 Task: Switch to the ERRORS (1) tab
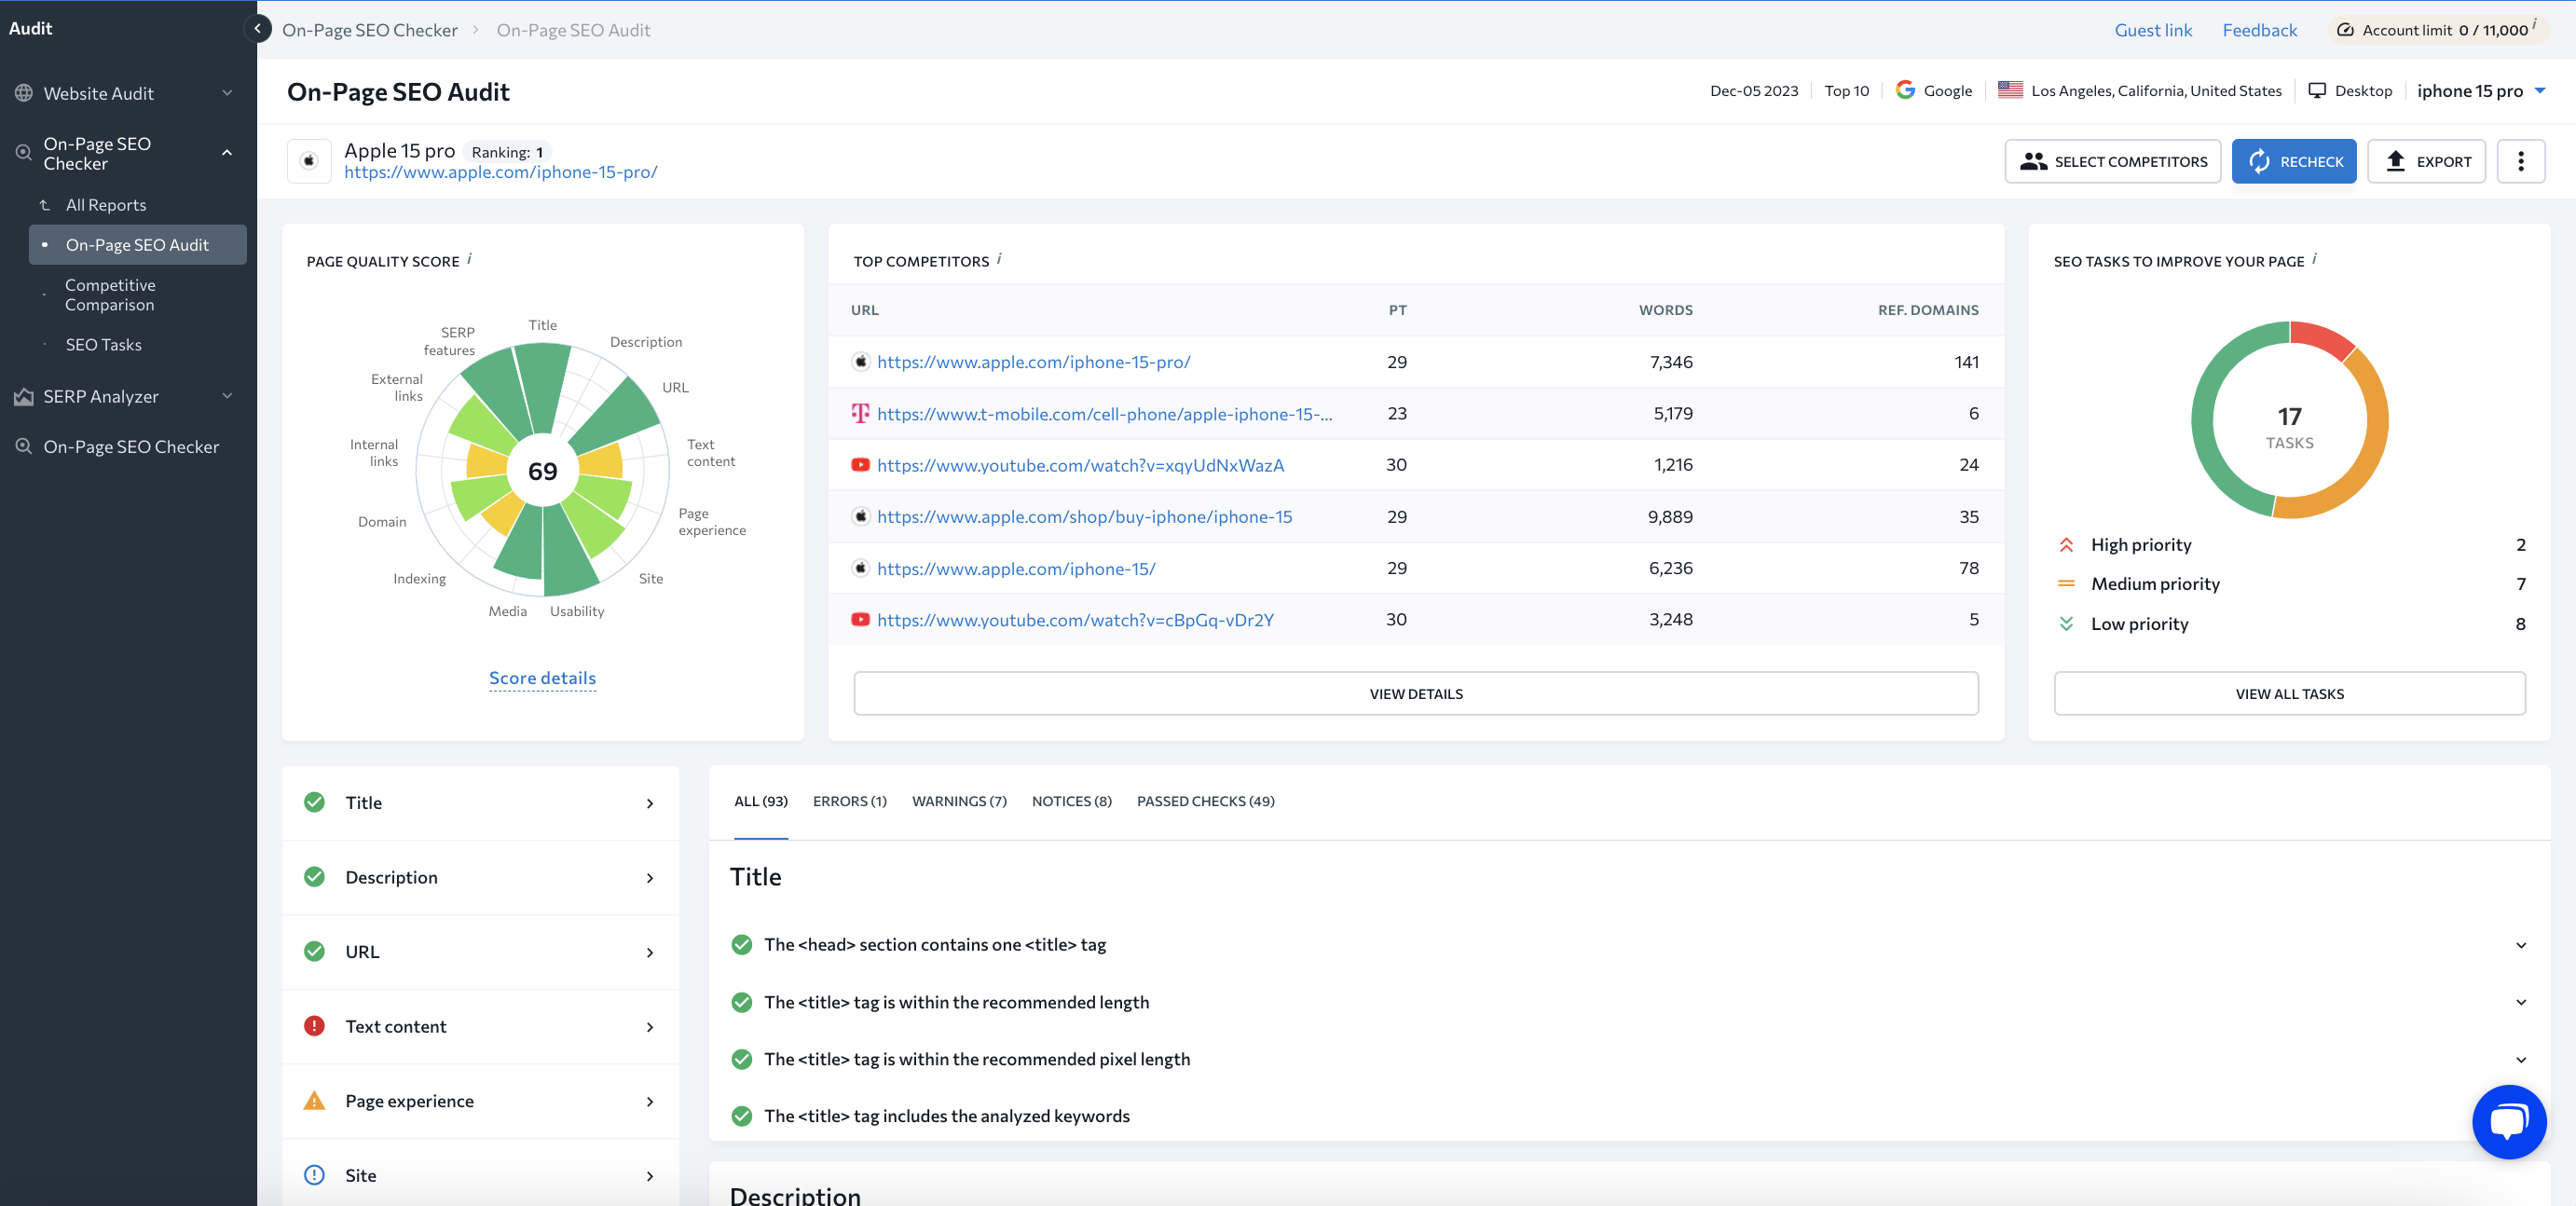[849, 801]
